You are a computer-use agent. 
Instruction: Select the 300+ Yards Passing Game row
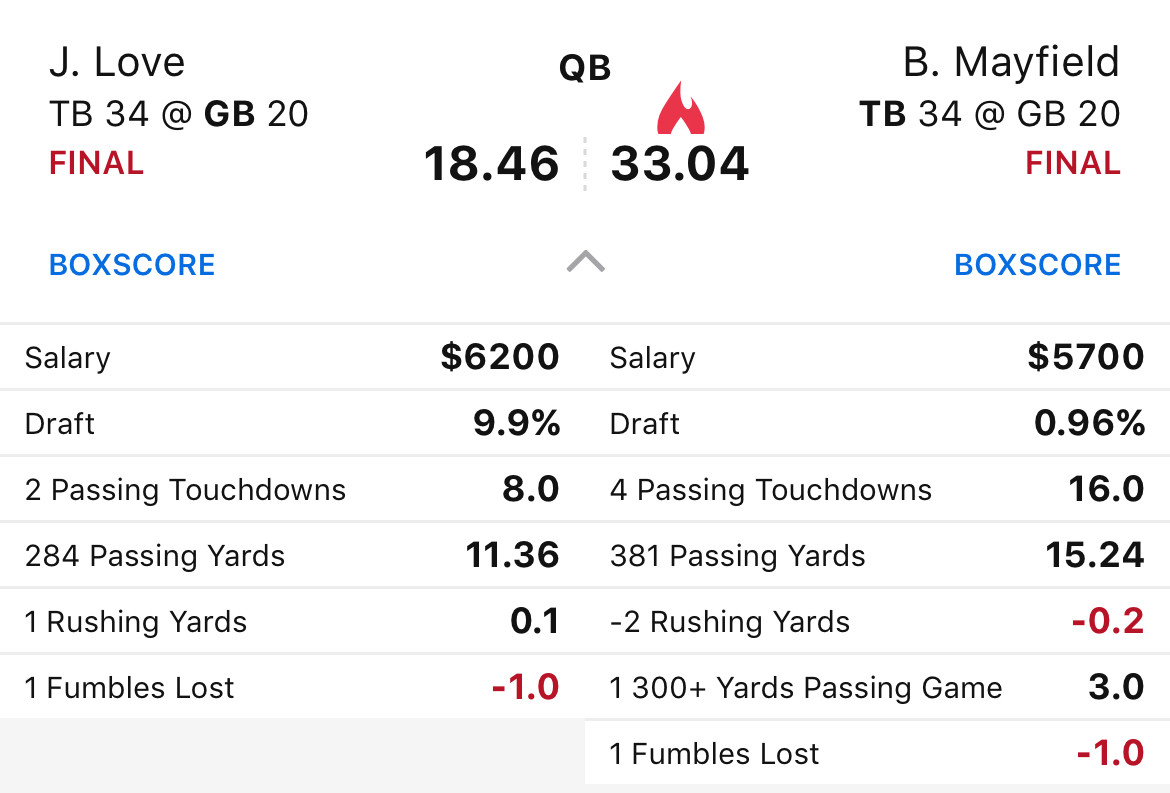[878, 687]
